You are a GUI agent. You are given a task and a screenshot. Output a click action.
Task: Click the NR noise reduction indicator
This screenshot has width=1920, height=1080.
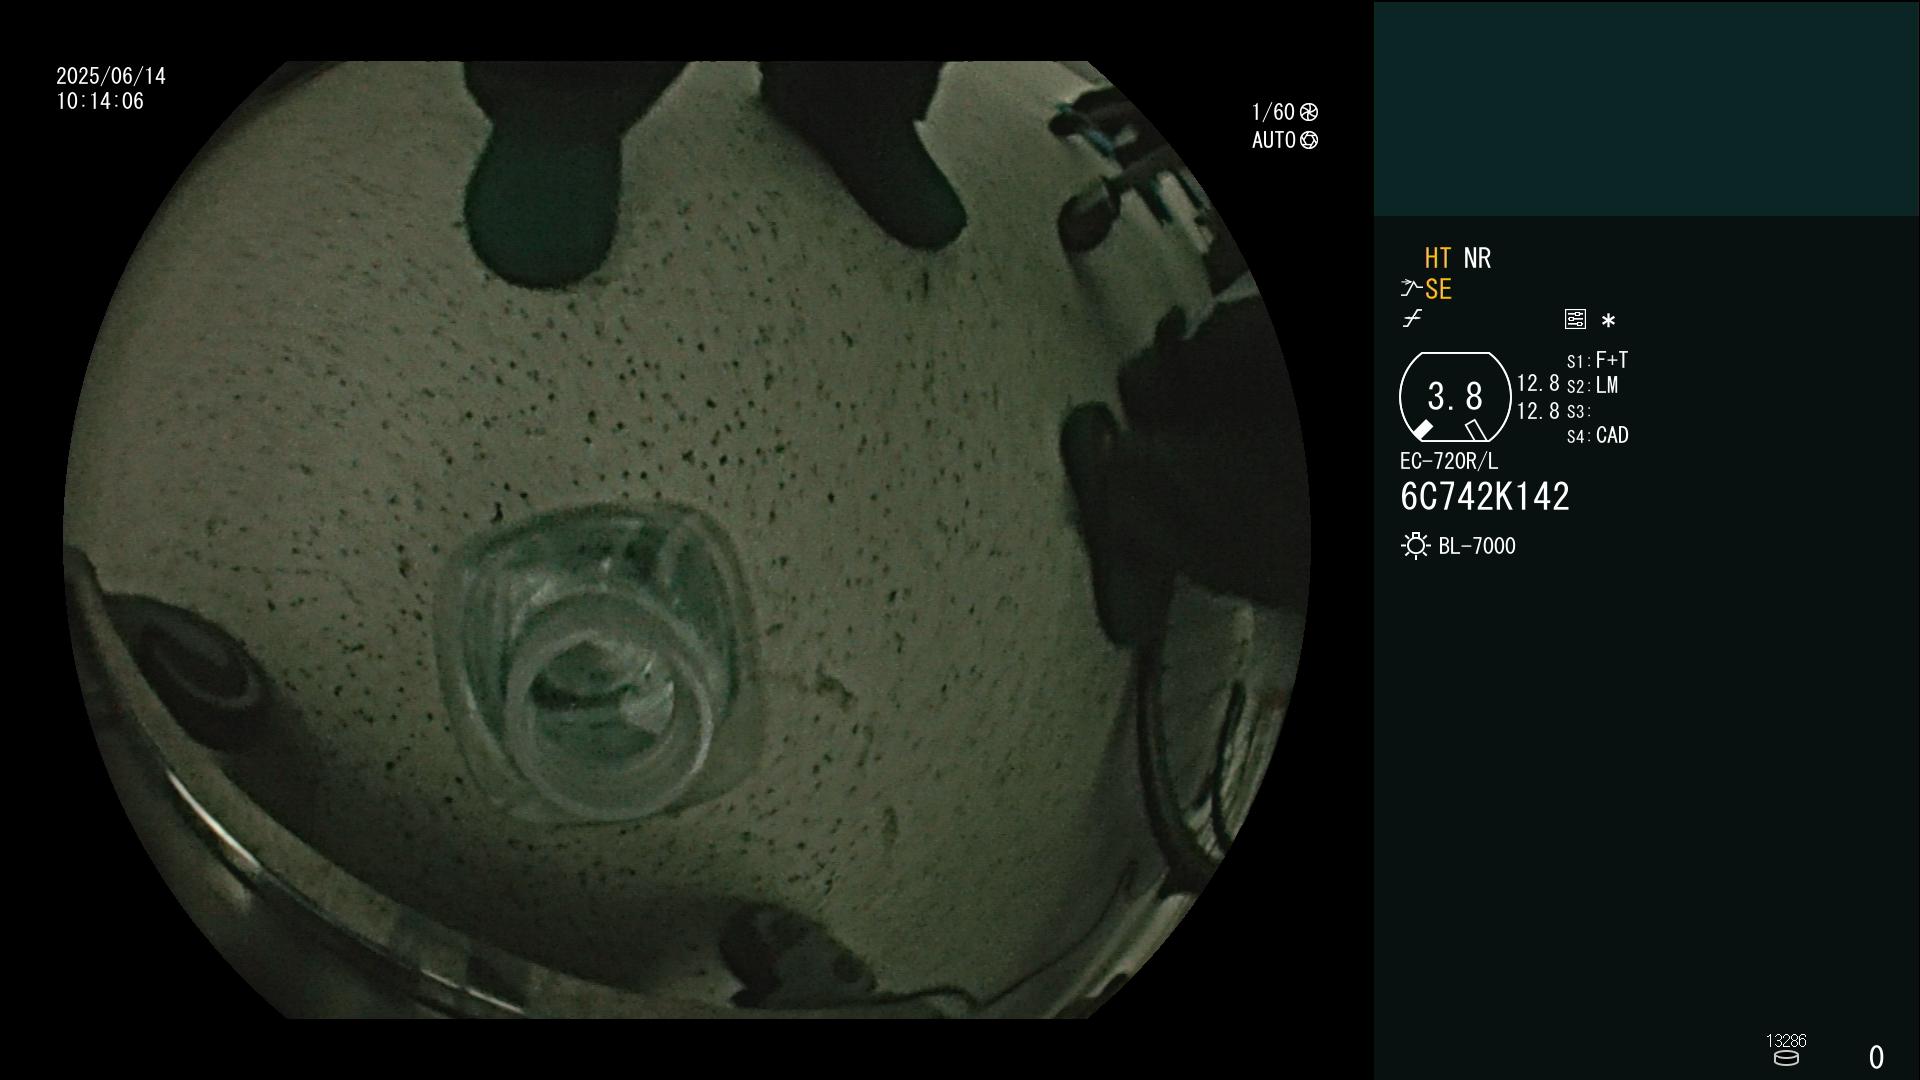click(1477, 258)
